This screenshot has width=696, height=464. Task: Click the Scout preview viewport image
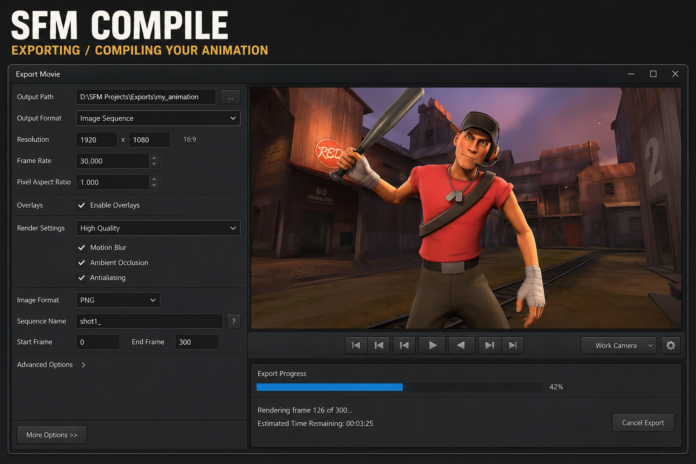coord(466,208)
